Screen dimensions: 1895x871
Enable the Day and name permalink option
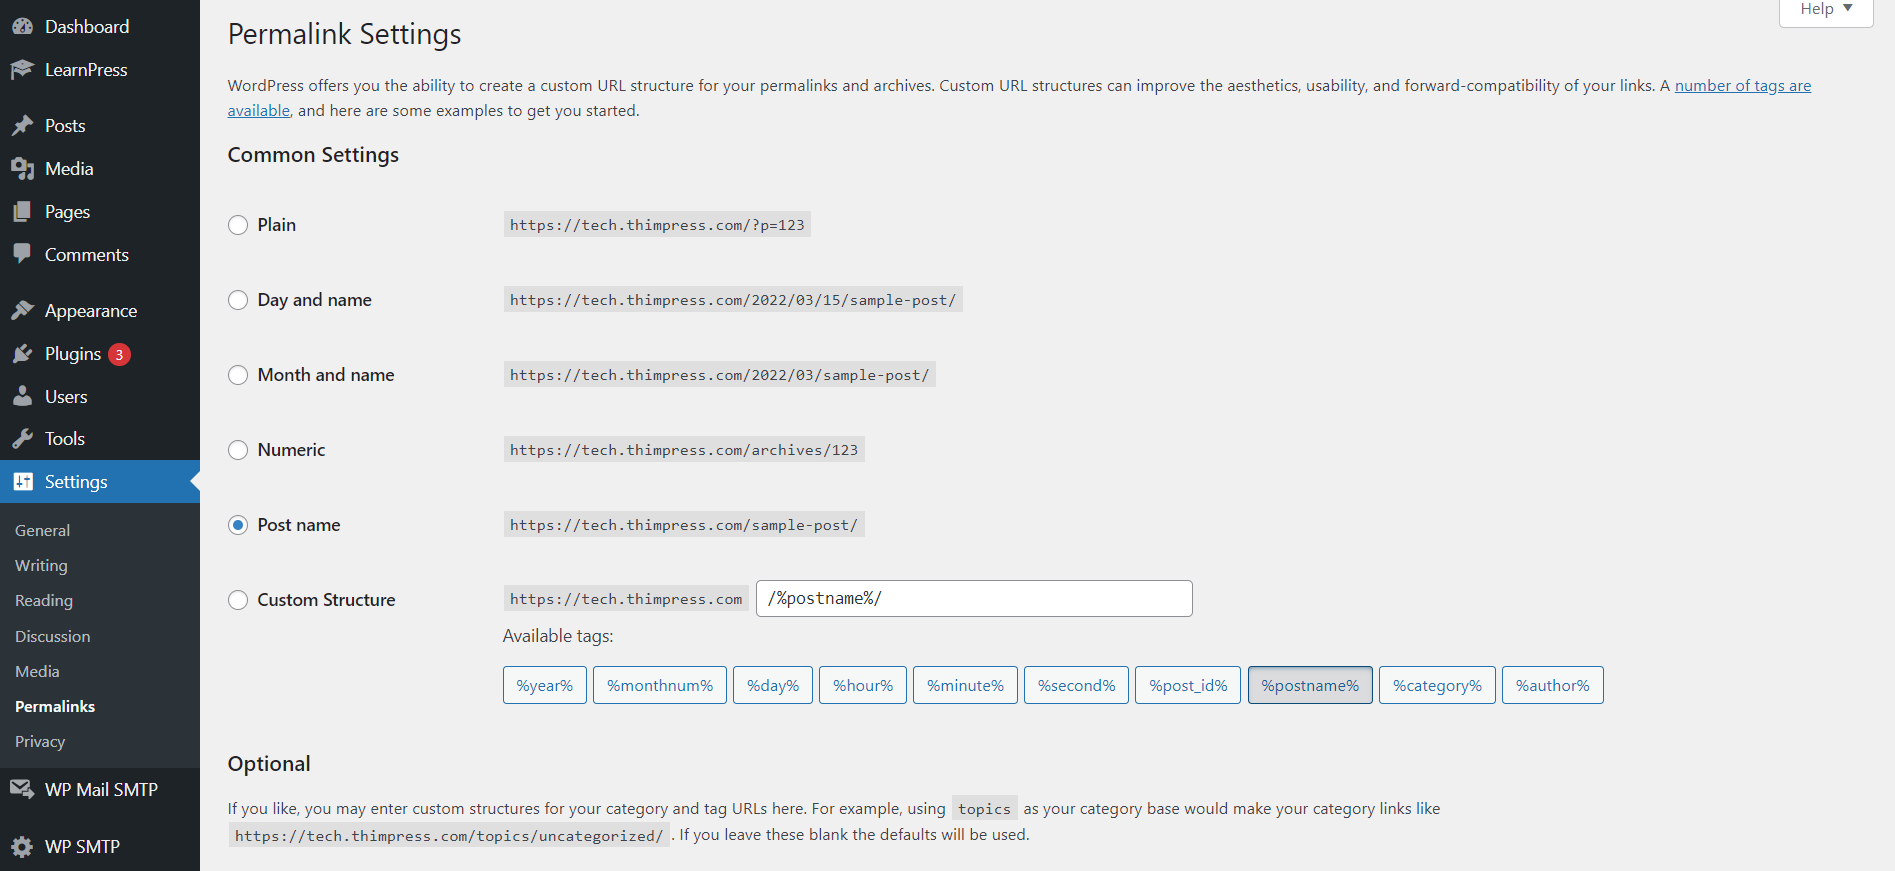click(x=238, y=300)
